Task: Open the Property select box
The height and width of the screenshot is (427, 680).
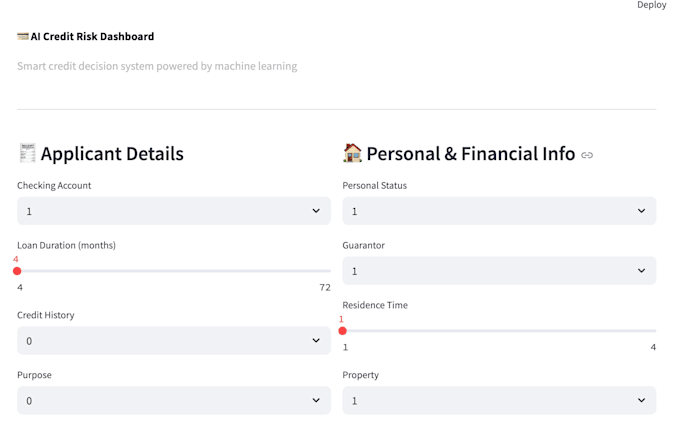Action: click(x=499, y=400)
